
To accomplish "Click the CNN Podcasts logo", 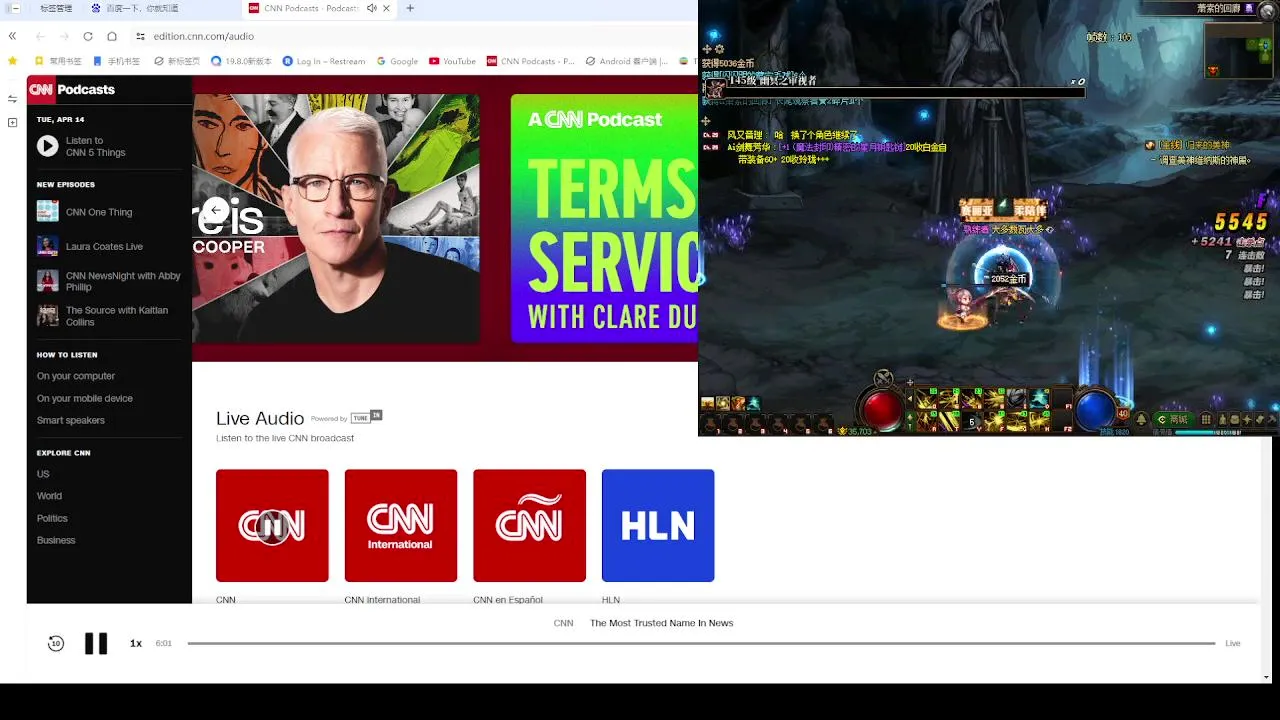I will tap(71, 89).
